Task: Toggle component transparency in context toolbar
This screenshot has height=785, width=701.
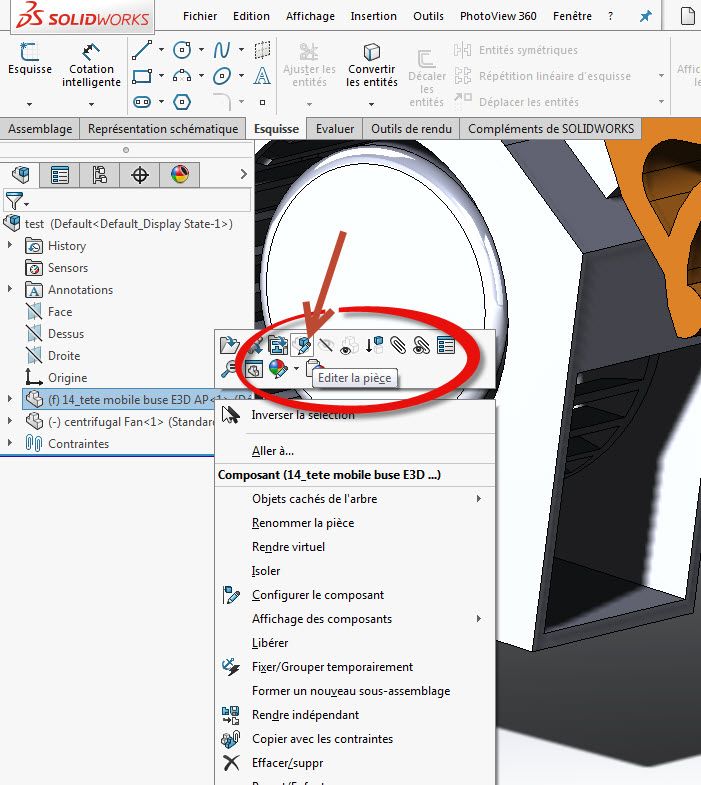Action: pyautogui.click(x=349, y=345)
